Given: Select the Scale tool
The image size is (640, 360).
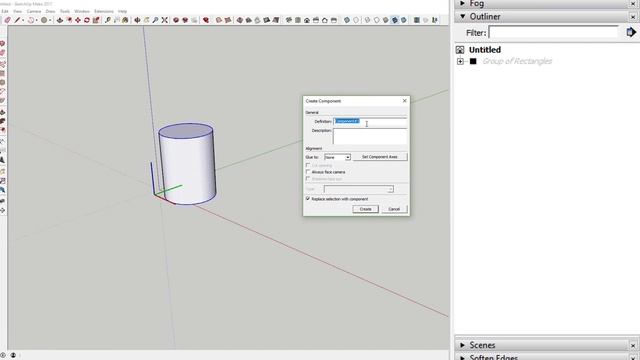Looking at the screenshot, I should (x=96, y=20).
